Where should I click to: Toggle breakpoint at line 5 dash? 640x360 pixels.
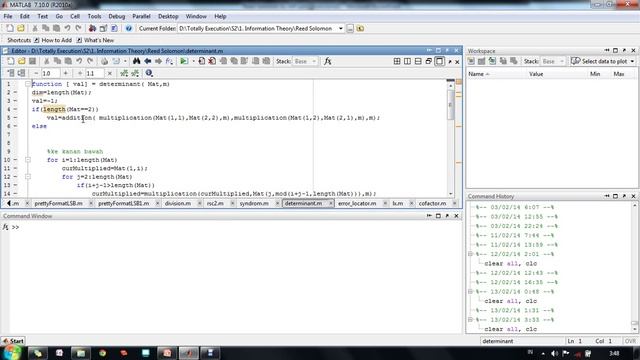tap(16, 118)
